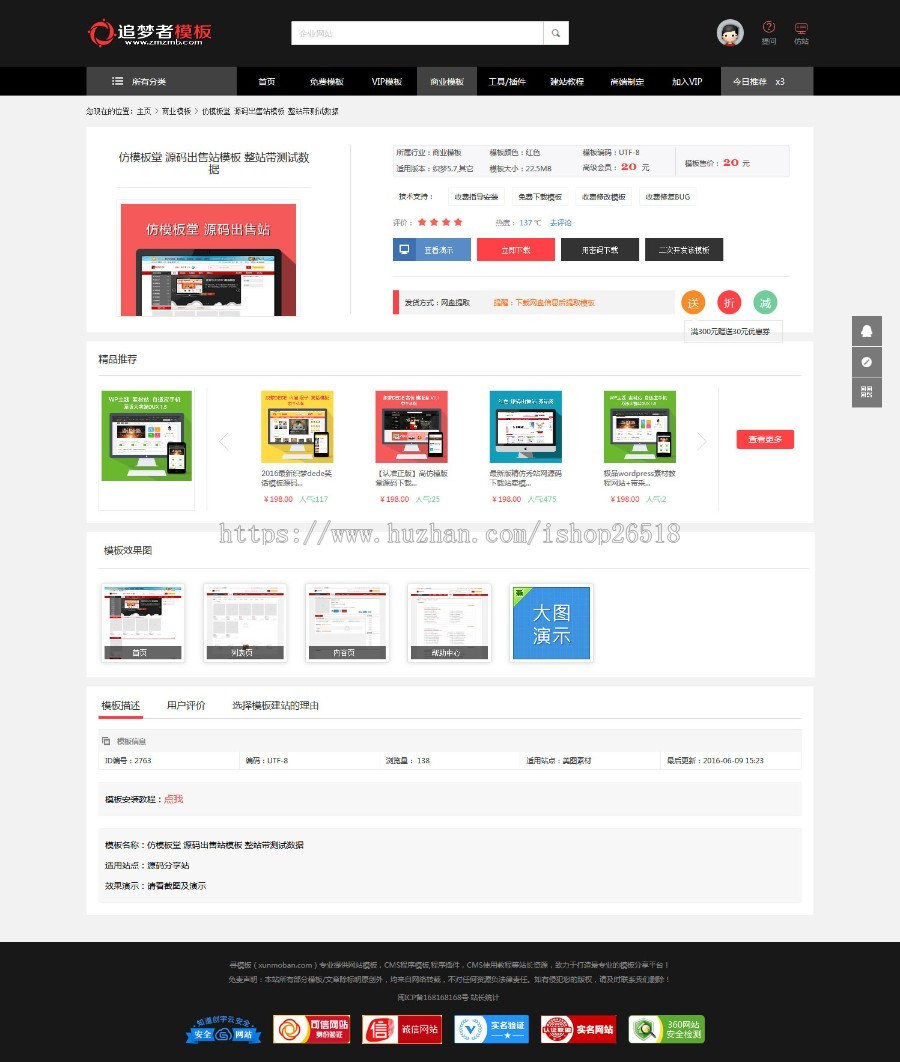Image resolution: width=900 pixels, height=1062 pixels.
Task: Open 工具/插件 navigation item
Action: (507, 81)
